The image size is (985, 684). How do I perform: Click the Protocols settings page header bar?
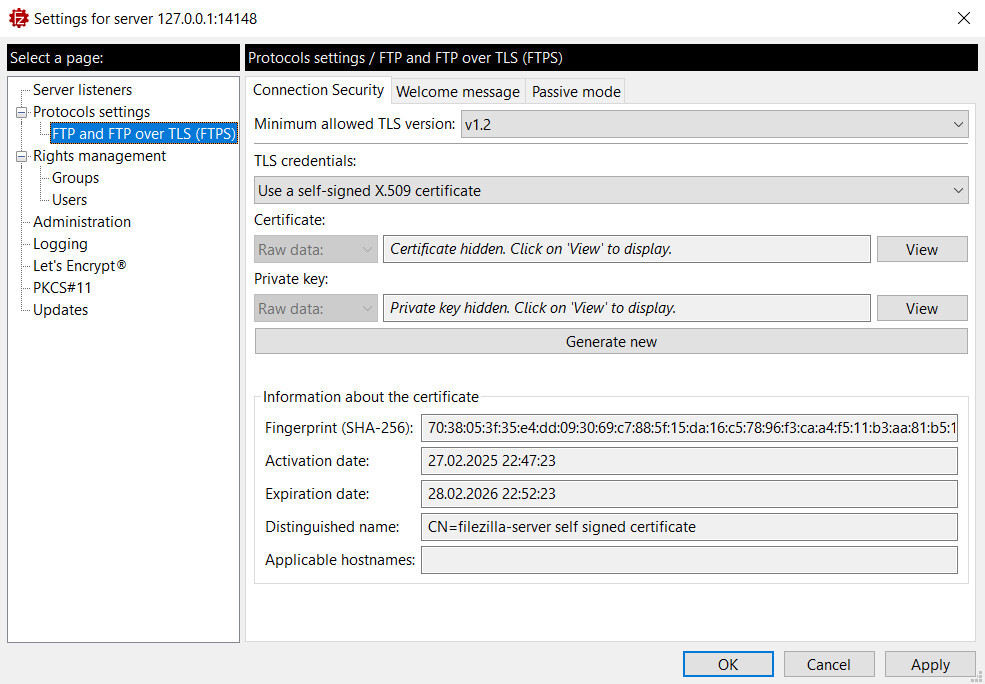tap(611, 58)
